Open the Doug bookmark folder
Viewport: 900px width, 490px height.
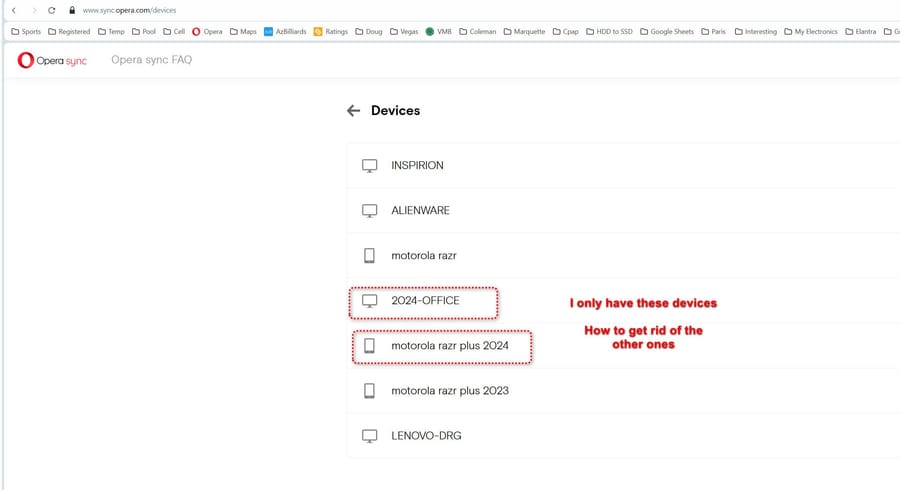pos(369,32)
